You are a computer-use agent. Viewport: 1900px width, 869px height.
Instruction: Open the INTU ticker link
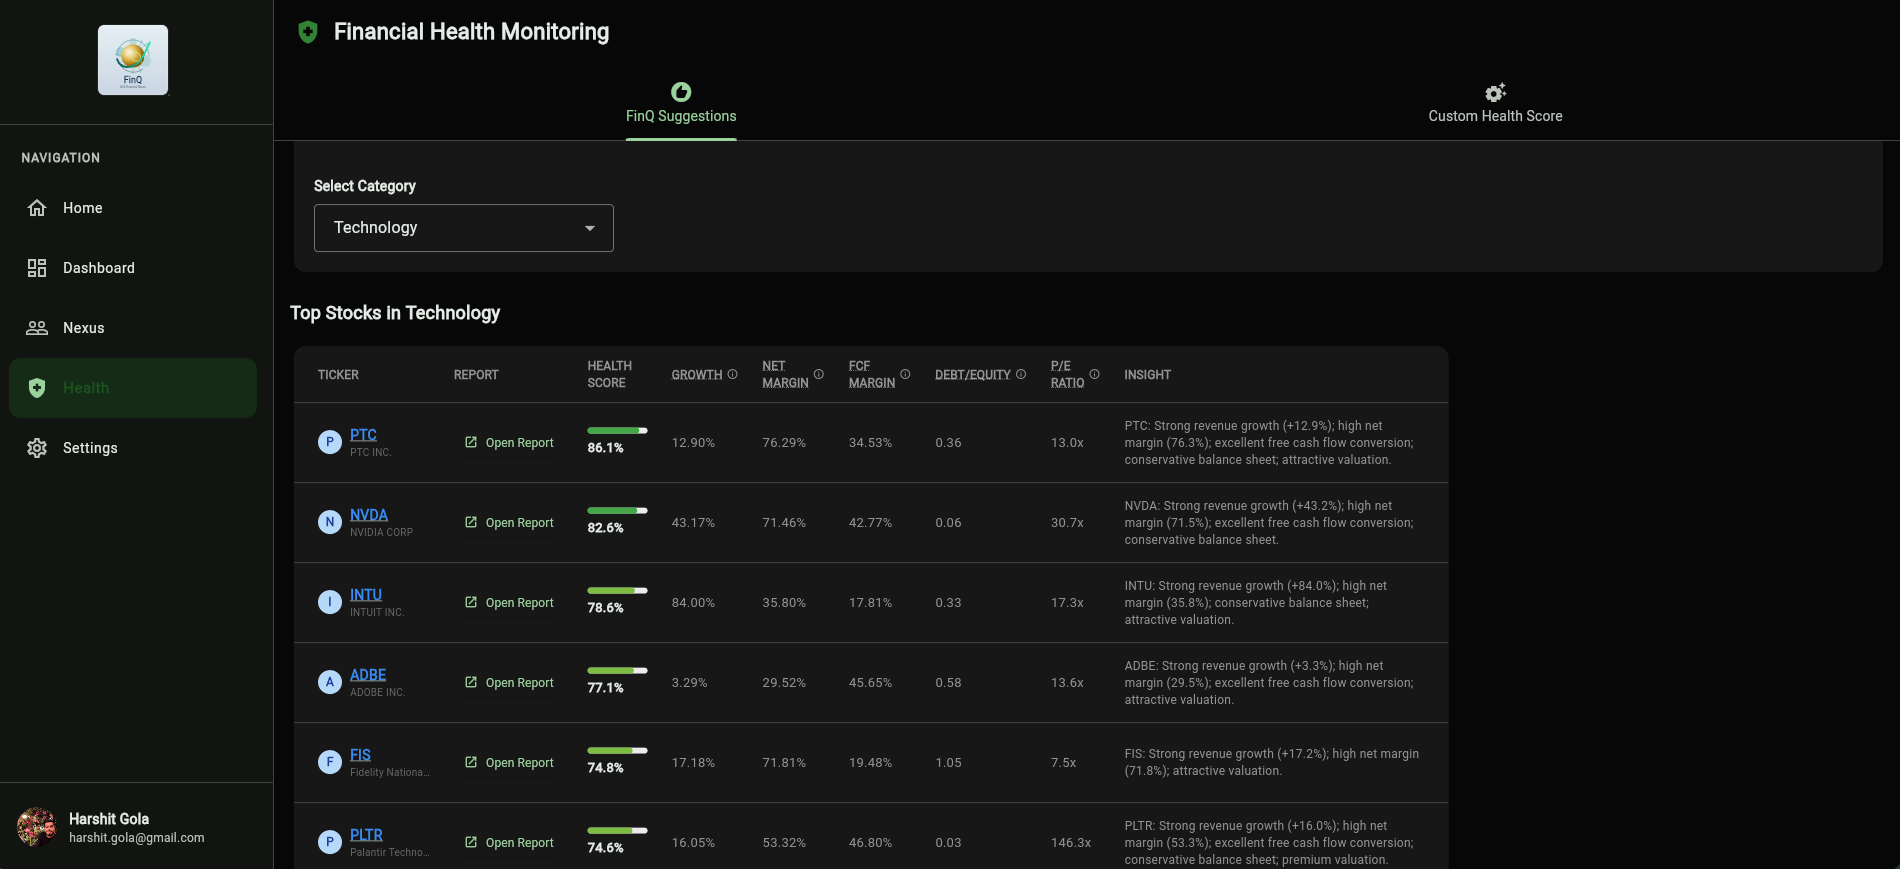click(366, 595)
